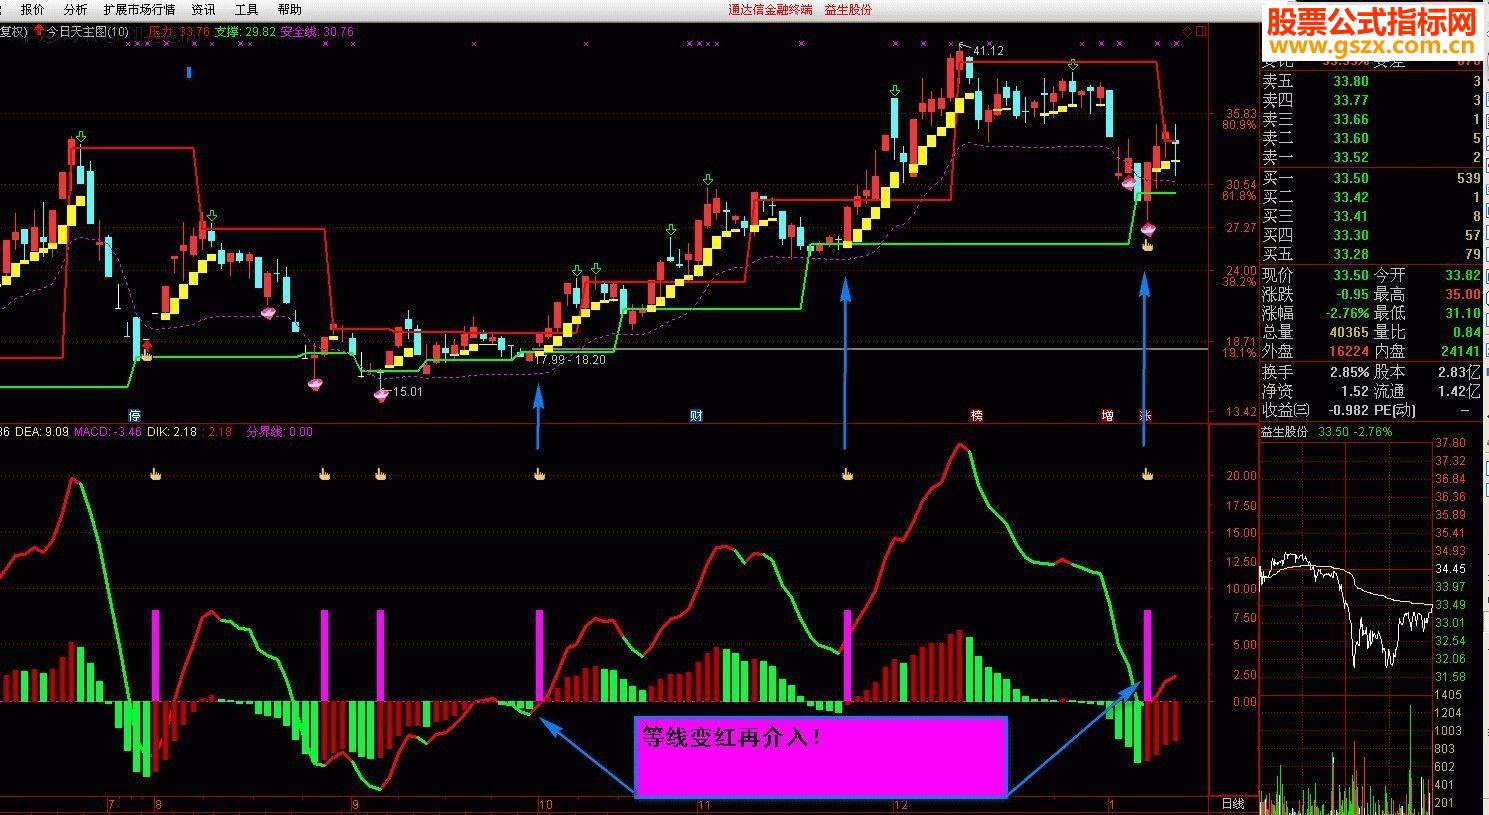Select the 买三 33.41 order row
The image size is (1489, 815).
(1371, 216)
